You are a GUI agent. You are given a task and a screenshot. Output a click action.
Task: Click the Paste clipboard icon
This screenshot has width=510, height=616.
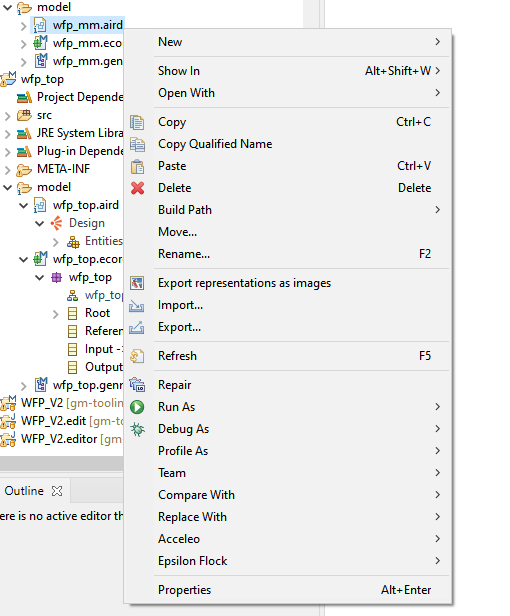pos(137,167)
